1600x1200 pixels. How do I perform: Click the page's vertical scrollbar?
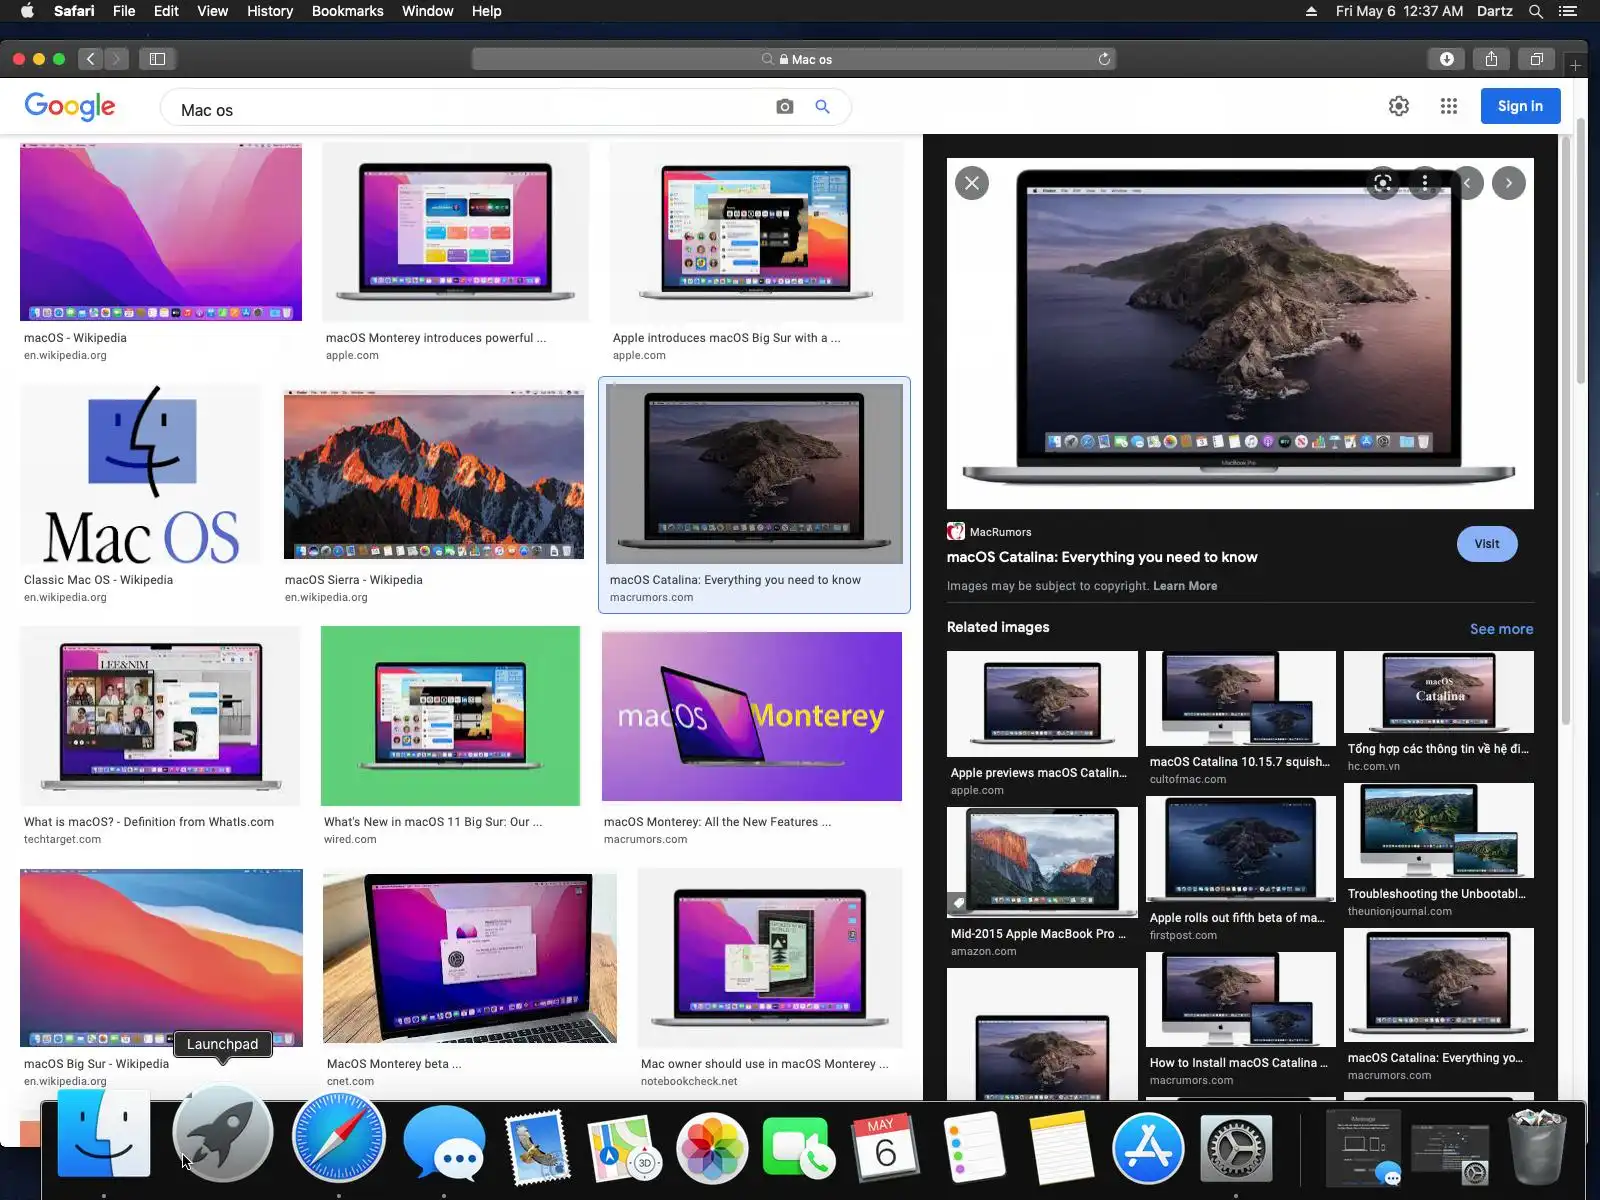tap(1580, 250)
